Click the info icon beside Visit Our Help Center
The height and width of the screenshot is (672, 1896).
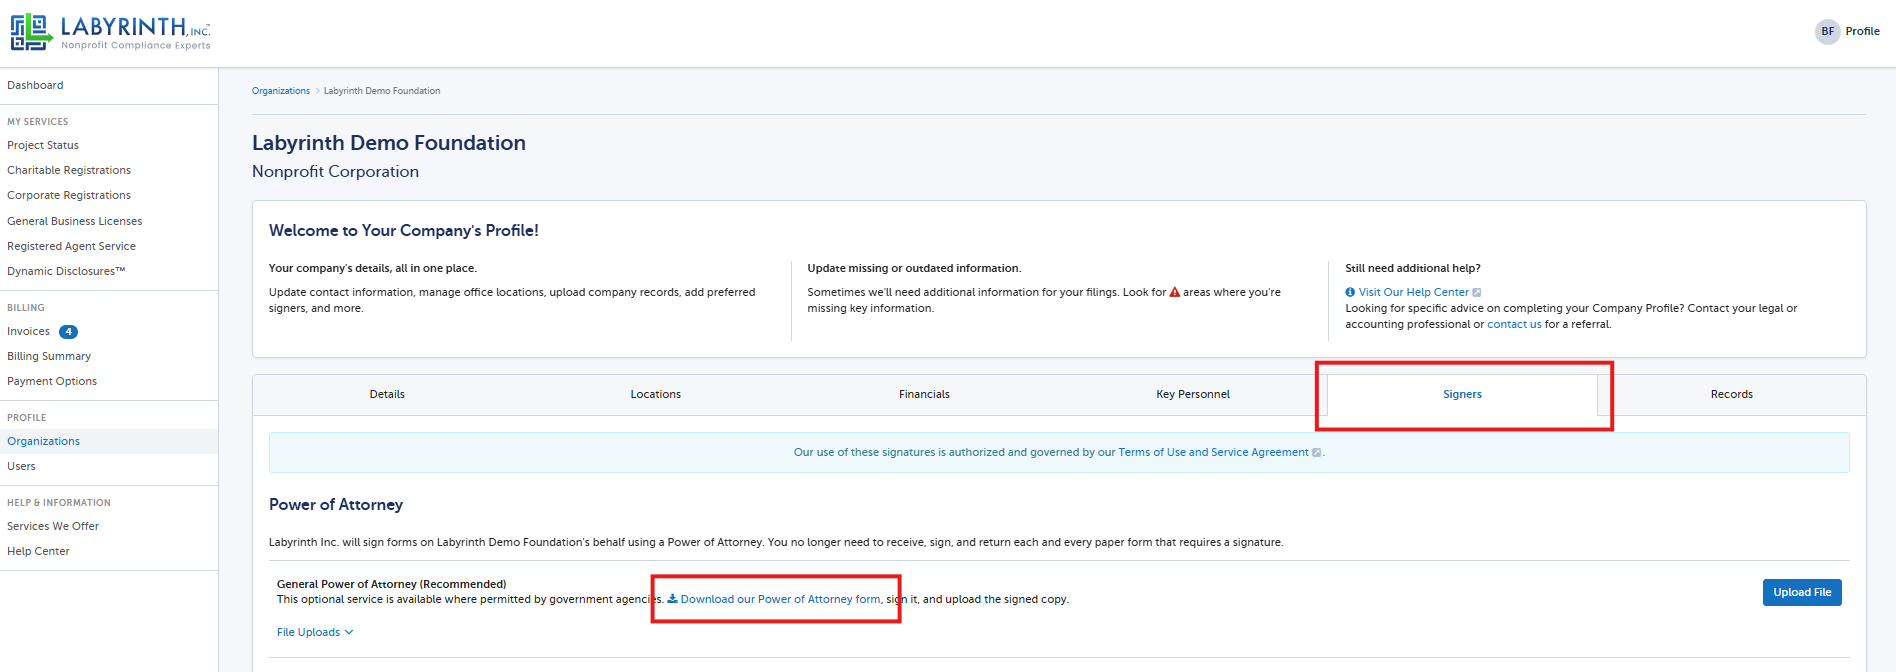click(1350, 292)
